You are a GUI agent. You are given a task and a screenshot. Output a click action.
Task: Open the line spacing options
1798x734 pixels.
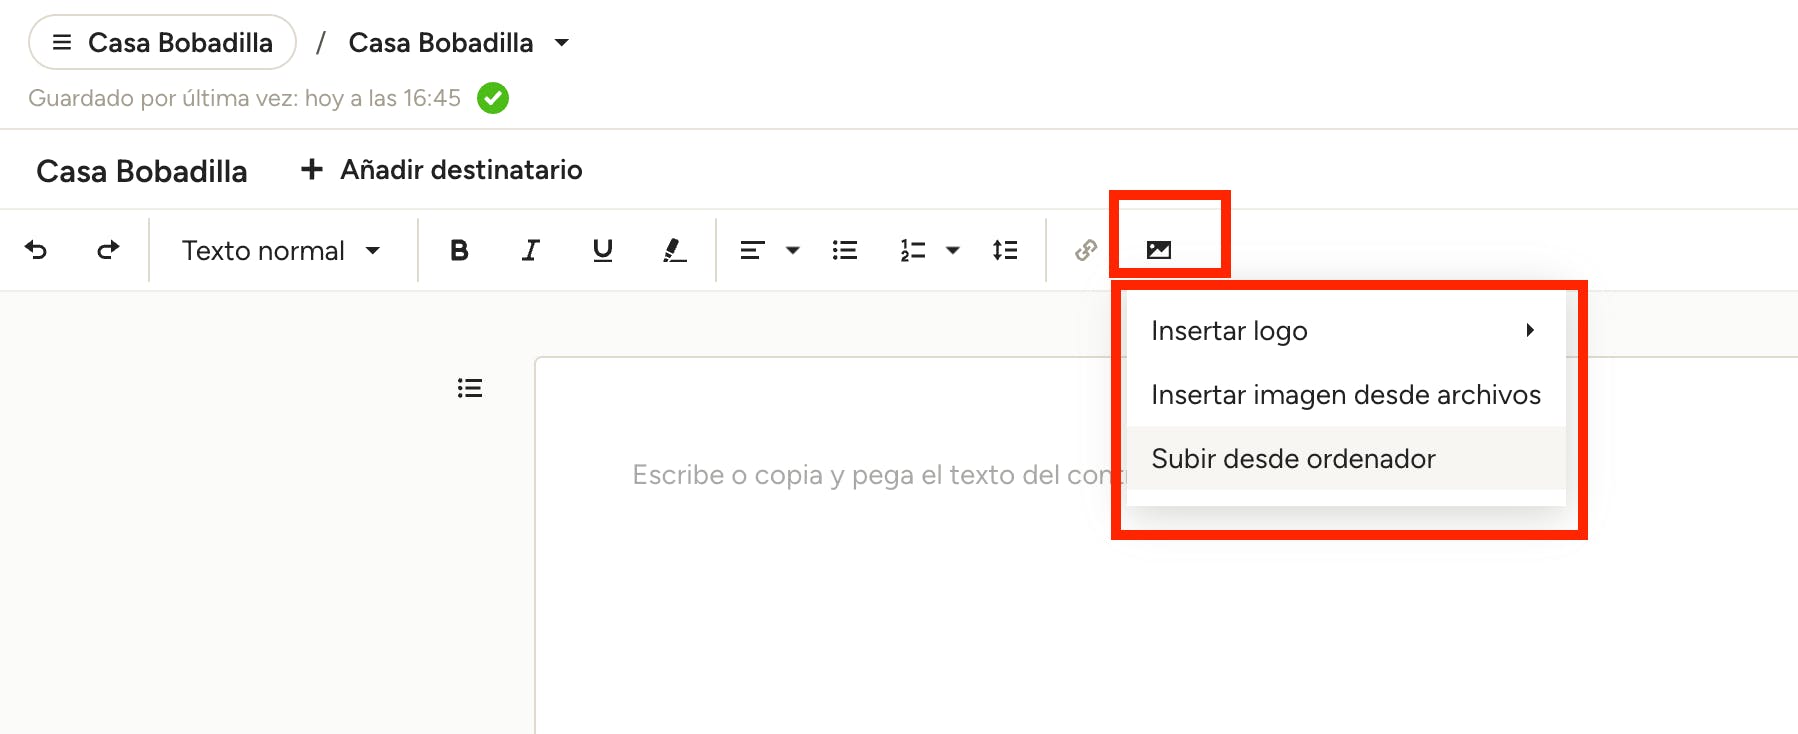pos(1005,250)
